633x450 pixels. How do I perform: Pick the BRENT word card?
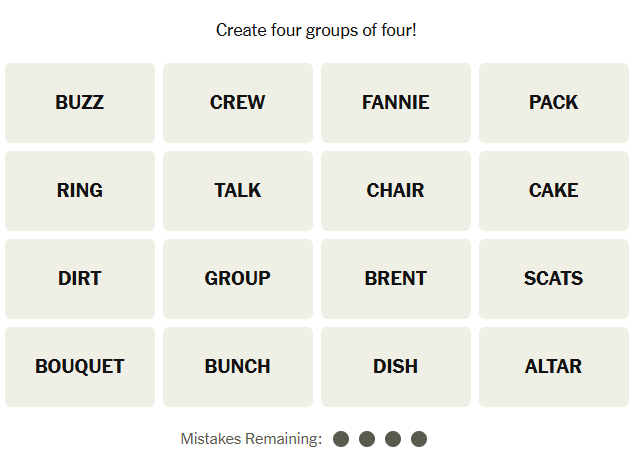396,279
